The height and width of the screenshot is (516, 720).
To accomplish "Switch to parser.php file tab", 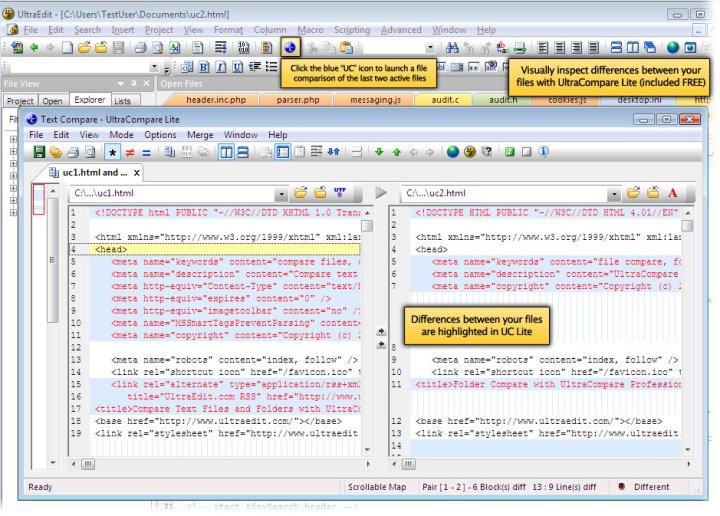I will (298, 100).
